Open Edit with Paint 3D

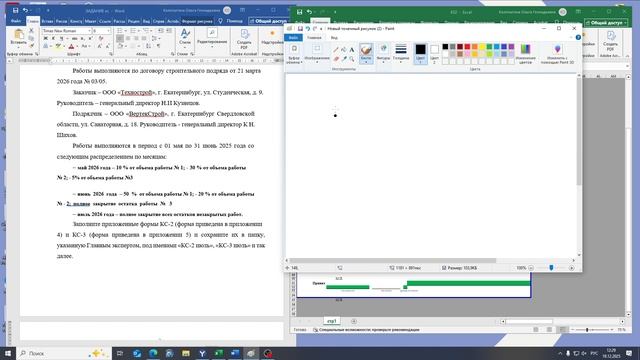[557, 53]
